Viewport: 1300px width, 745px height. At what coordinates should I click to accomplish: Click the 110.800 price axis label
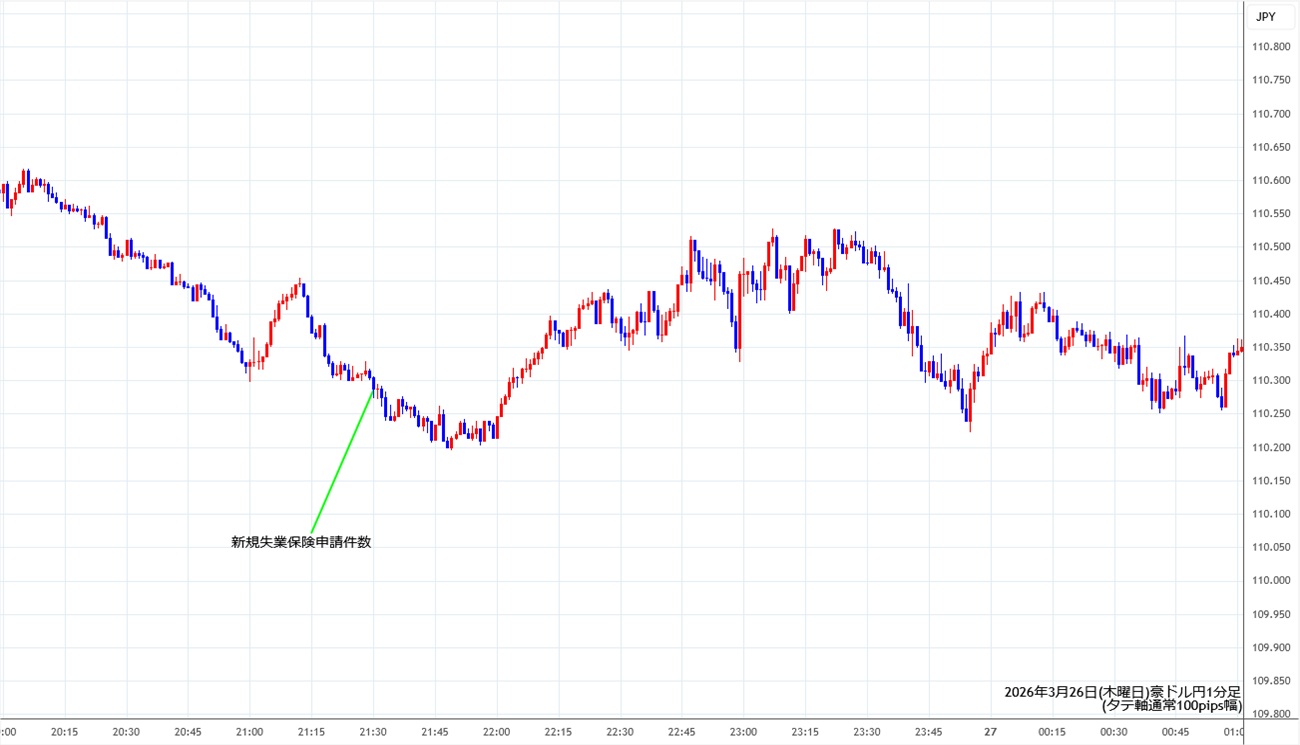(x=1270, y=47)
